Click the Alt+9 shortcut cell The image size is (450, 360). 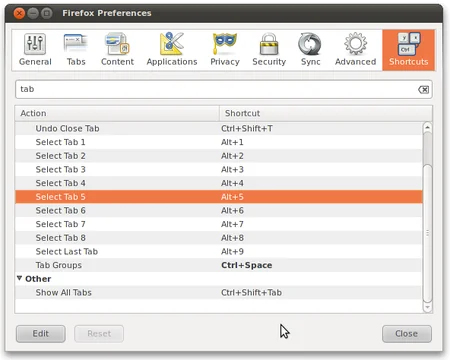coord(232,252)
